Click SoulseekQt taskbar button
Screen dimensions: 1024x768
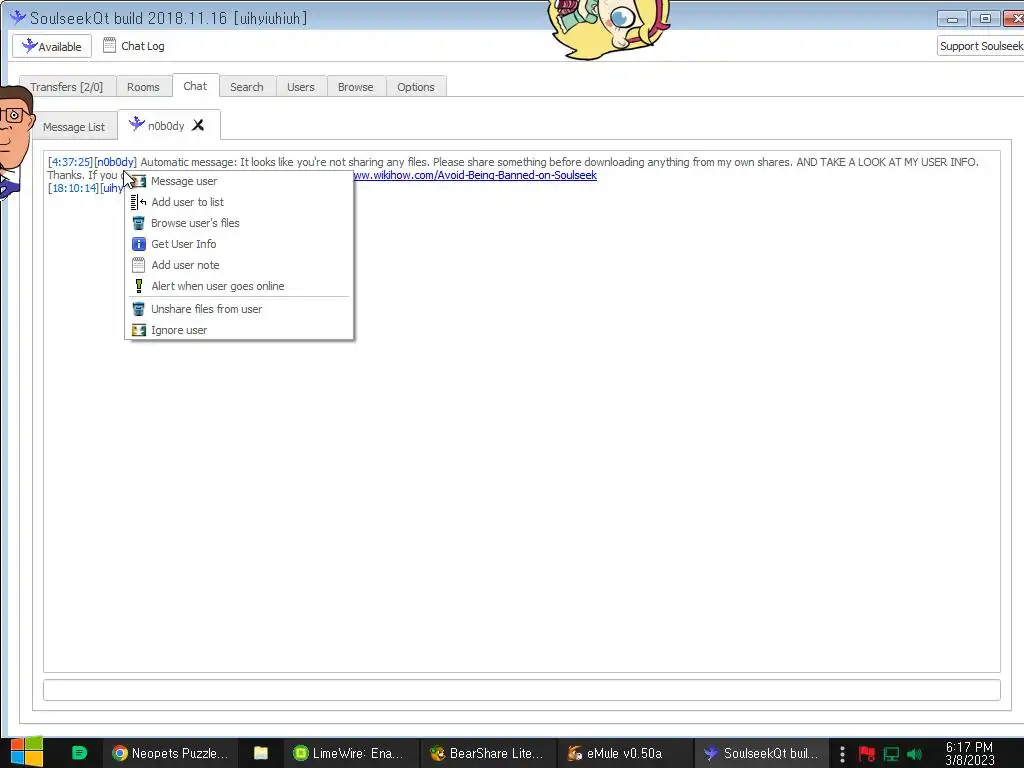[761, 753]
